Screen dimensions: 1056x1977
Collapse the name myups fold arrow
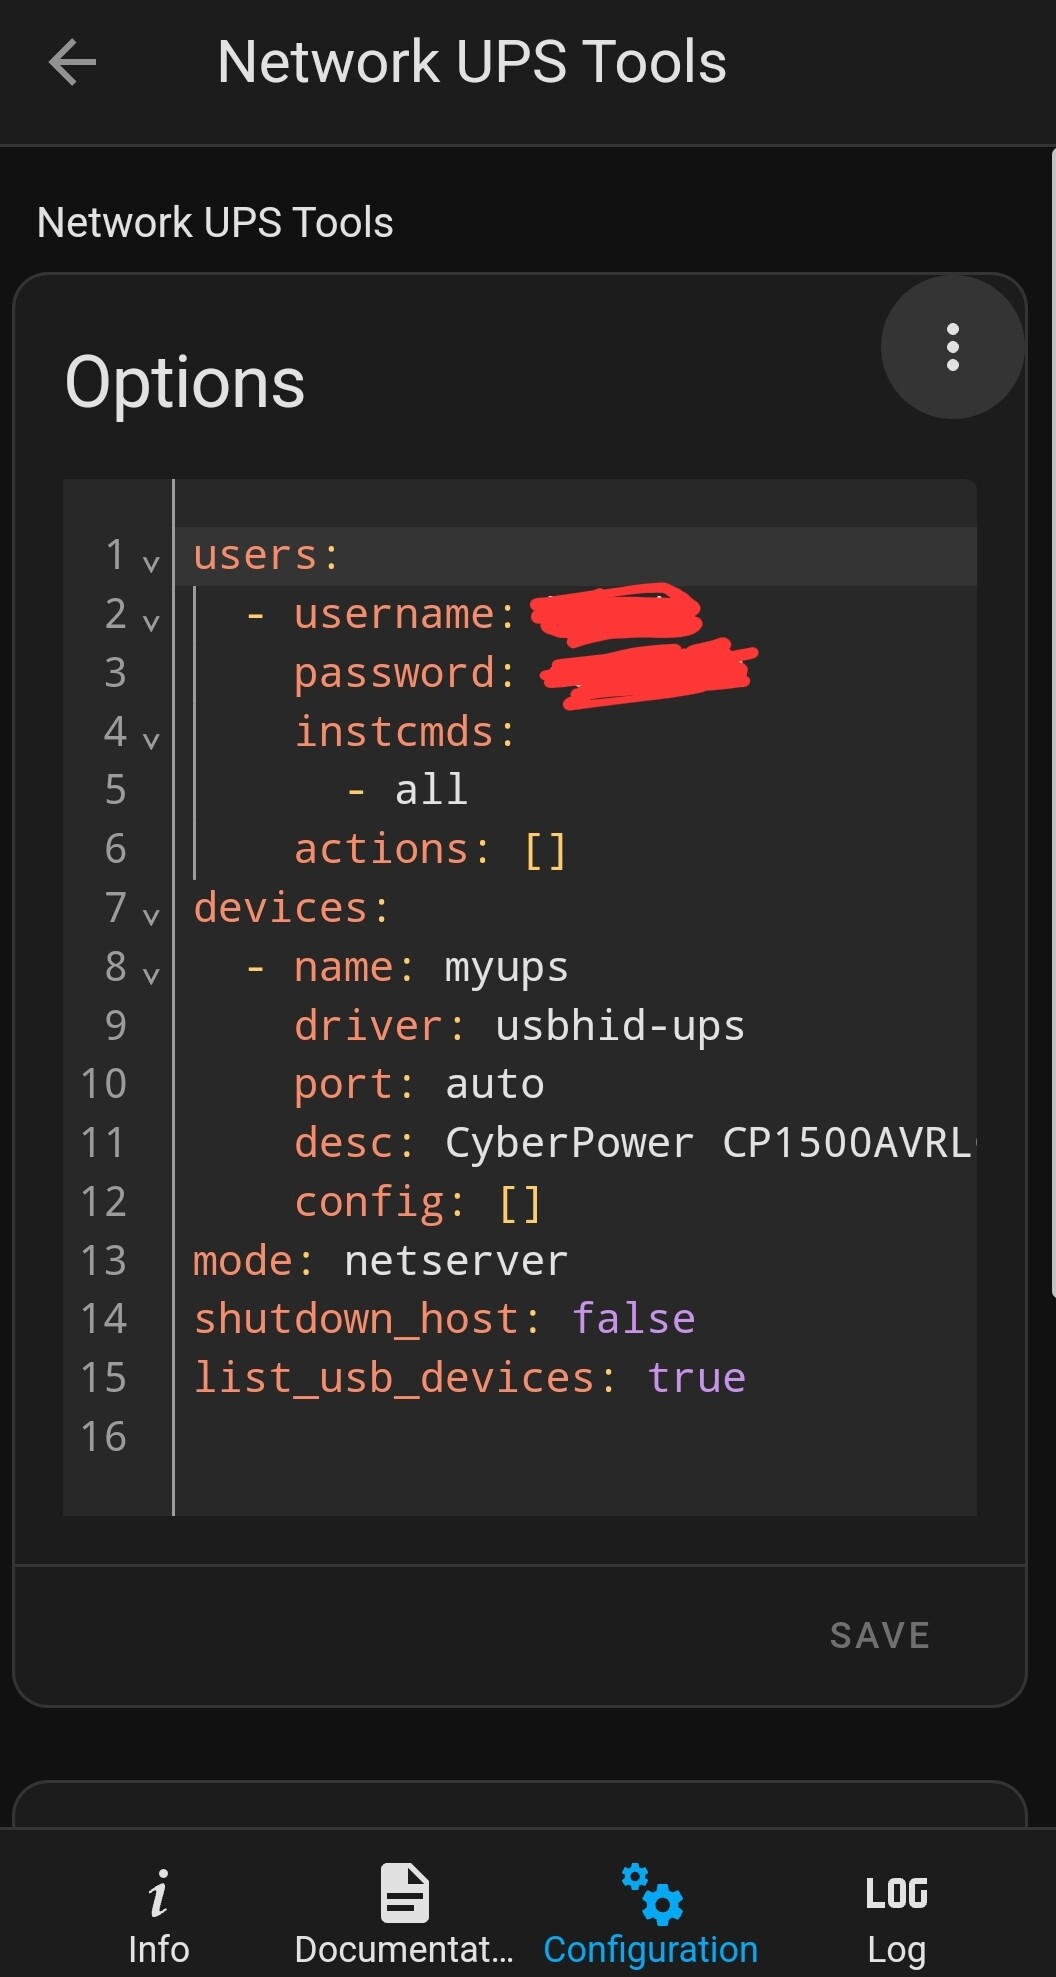click(151, 975)
